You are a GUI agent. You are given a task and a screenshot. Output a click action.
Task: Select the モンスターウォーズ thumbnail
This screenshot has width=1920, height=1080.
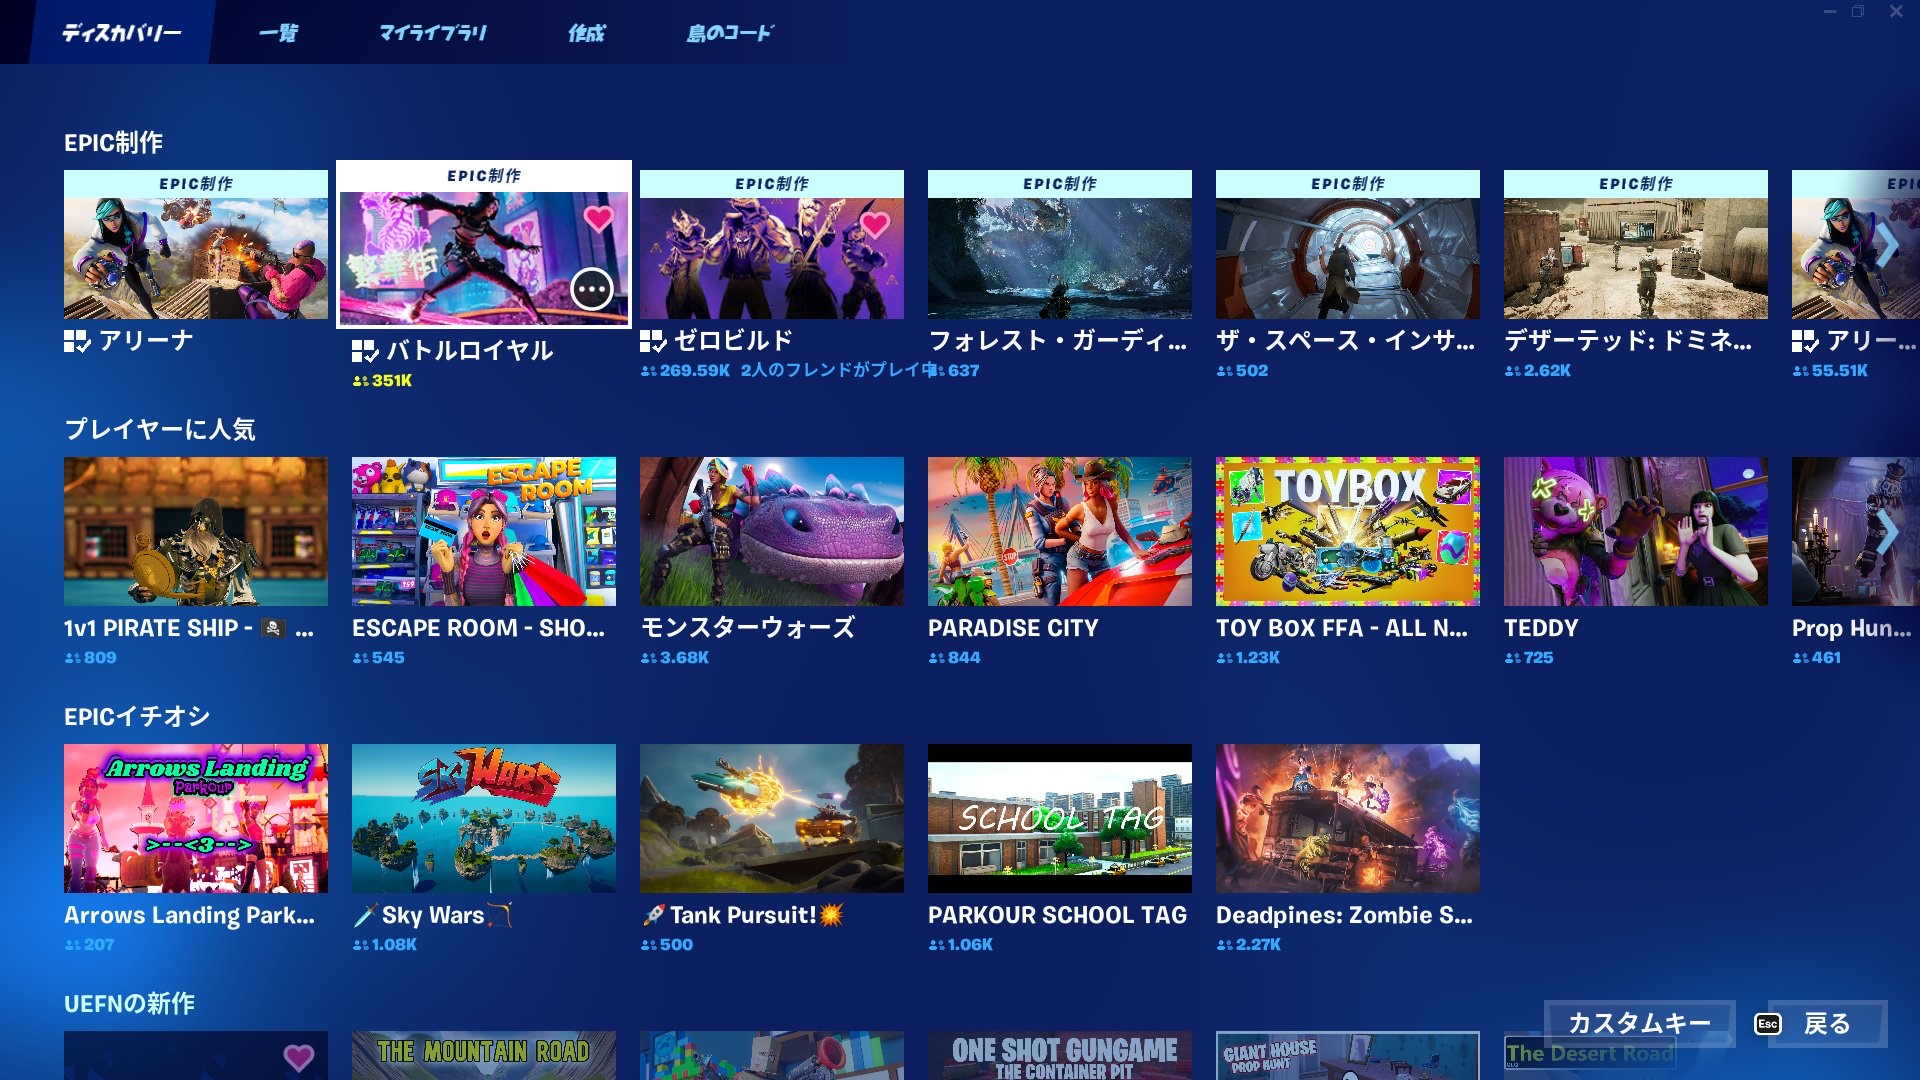coord(772,531)
